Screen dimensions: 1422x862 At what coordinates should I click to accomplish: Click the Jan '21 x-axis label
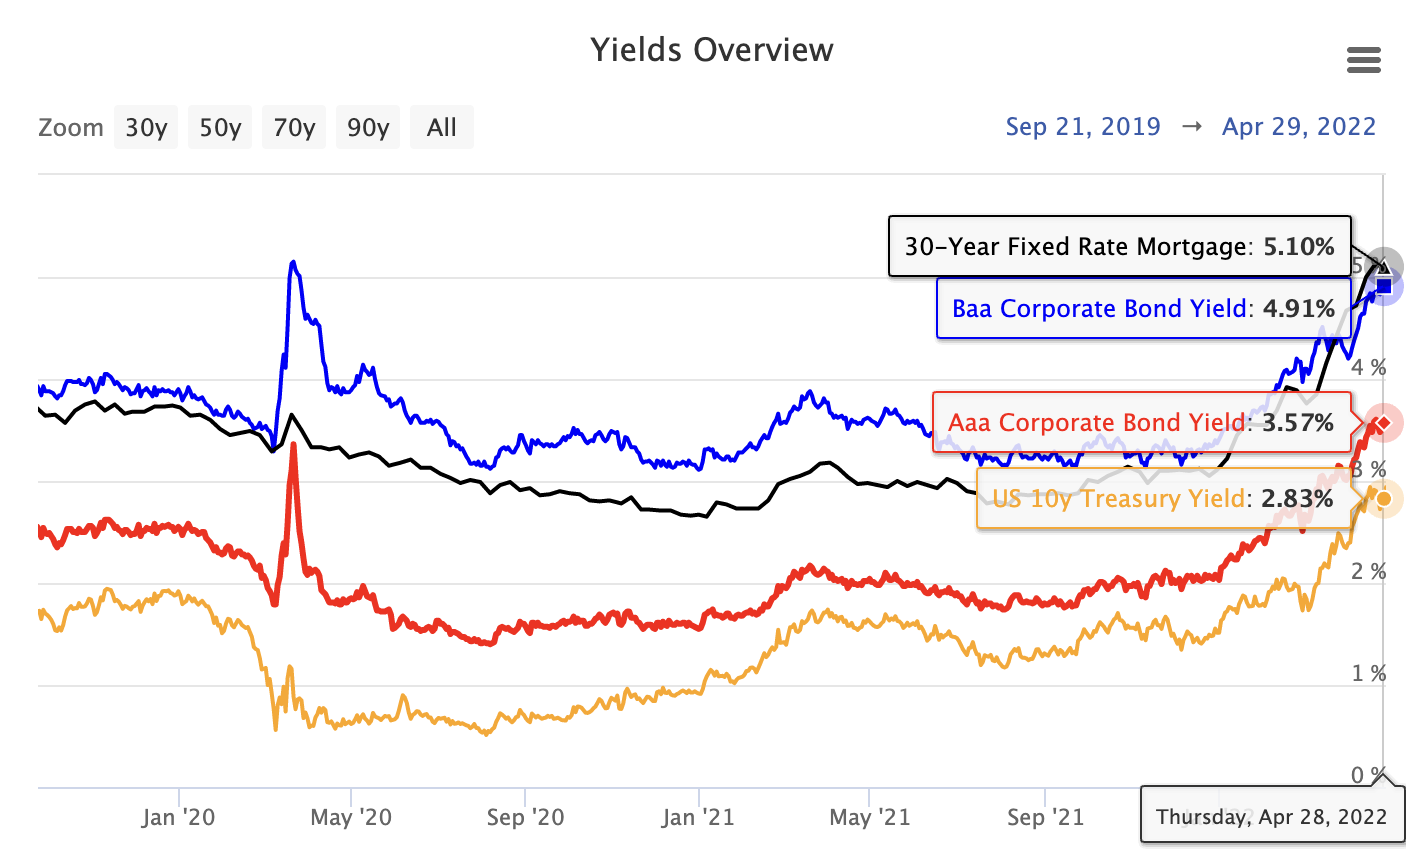pos(698,818)
